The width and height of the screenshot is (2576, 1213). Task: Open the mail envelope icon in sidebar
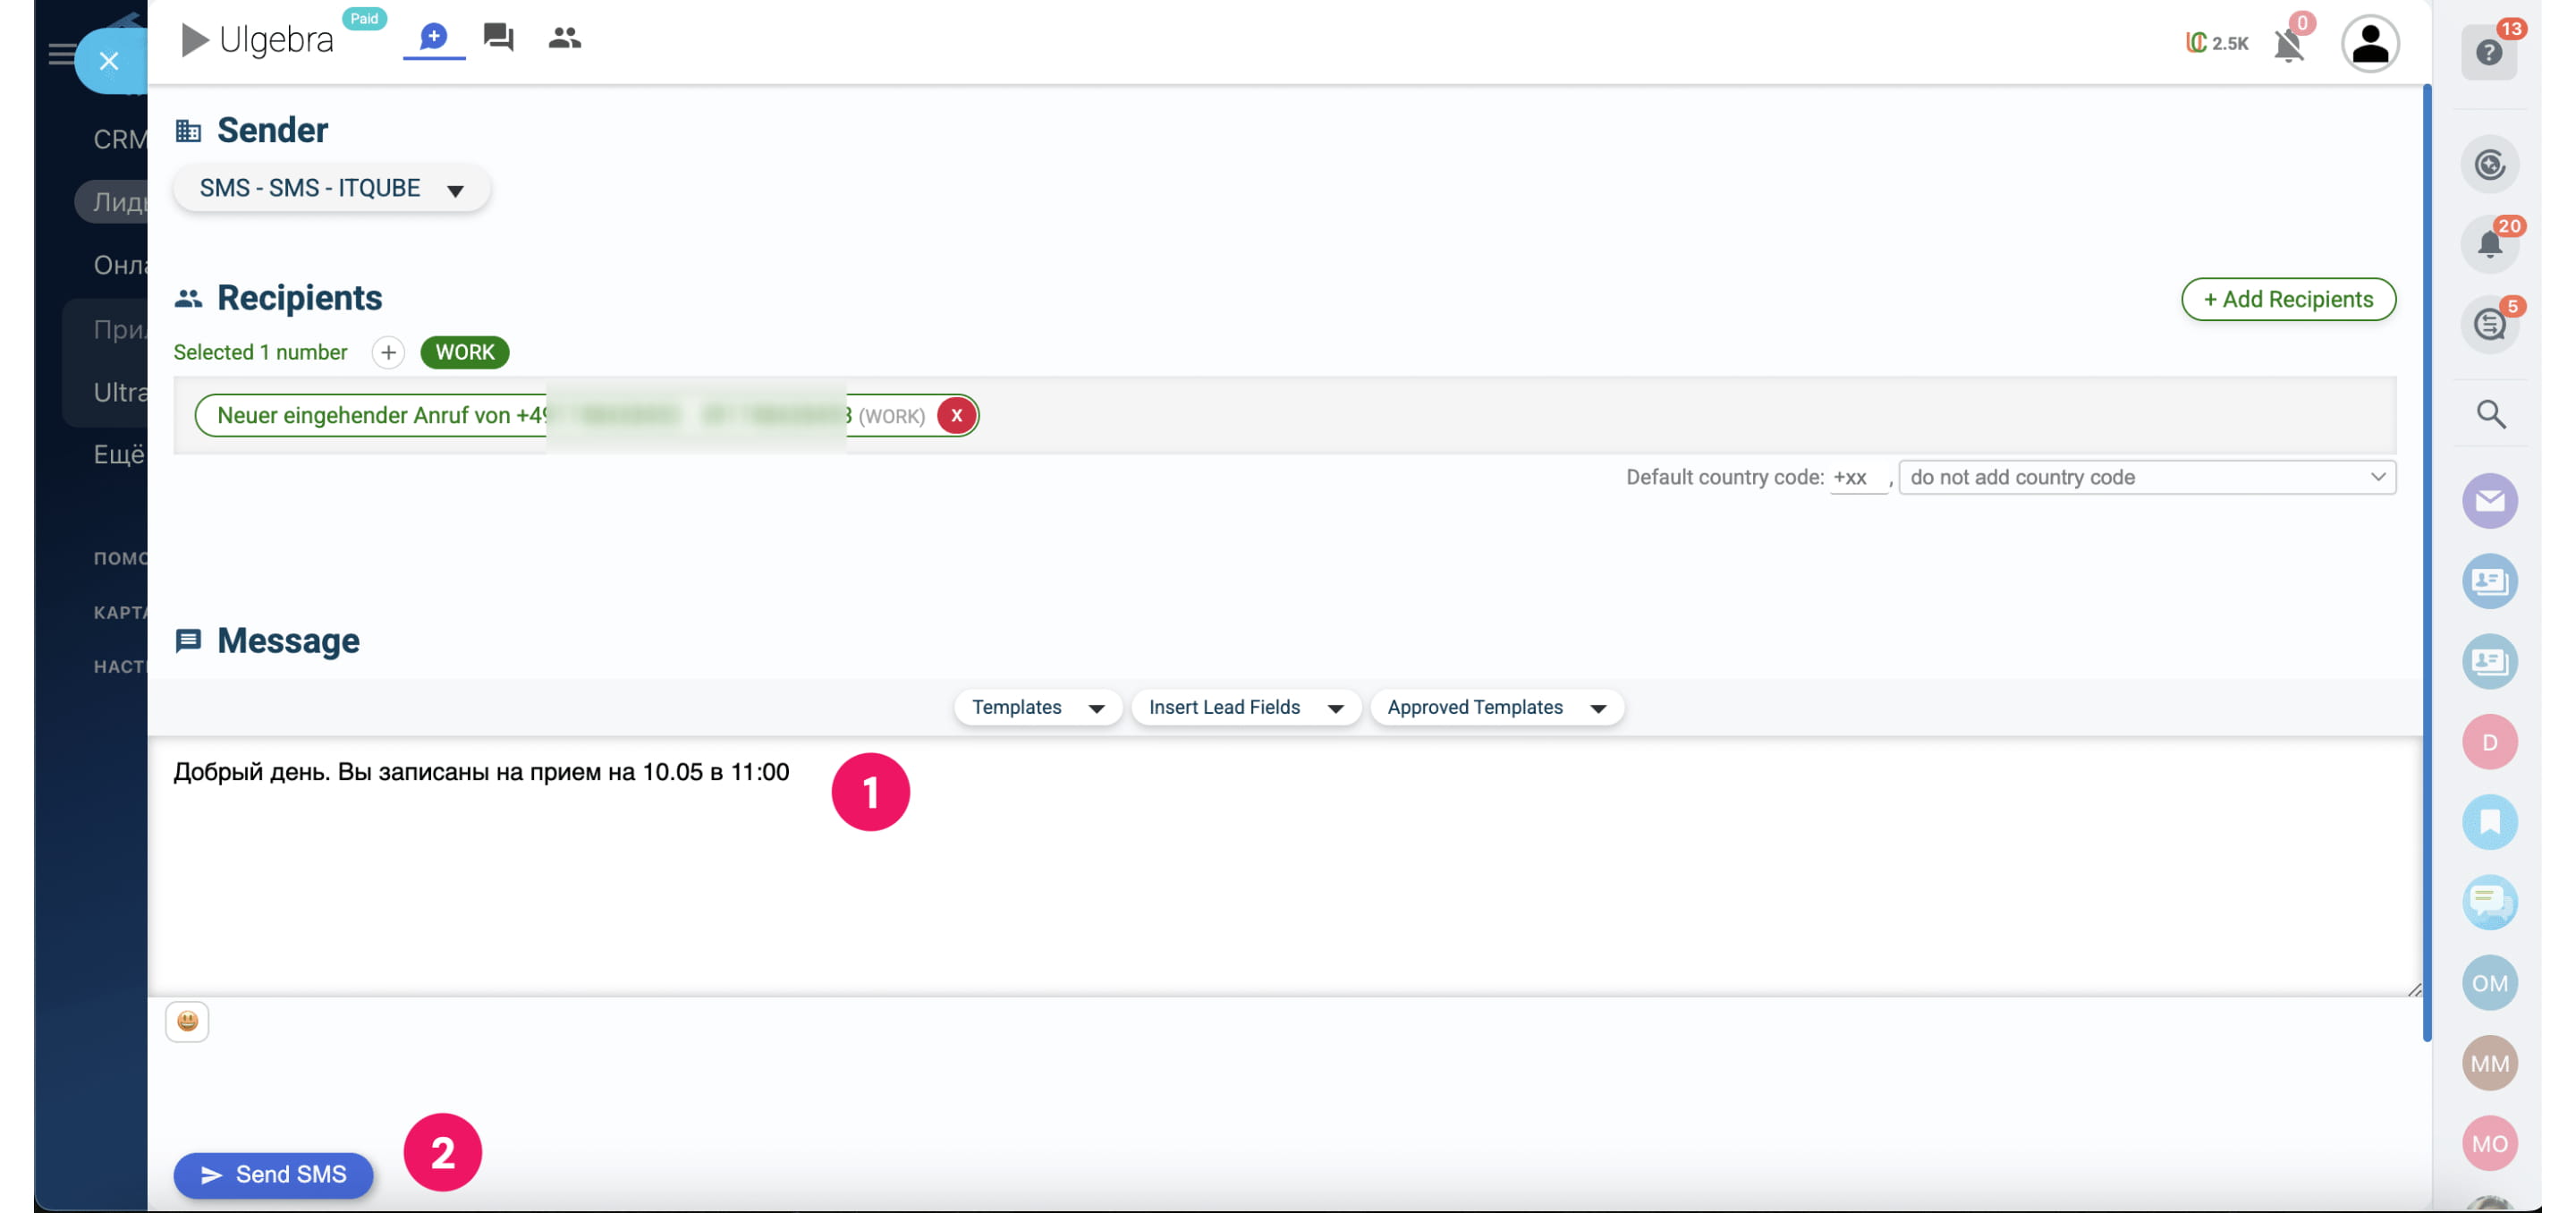[x=2489, y=501]
